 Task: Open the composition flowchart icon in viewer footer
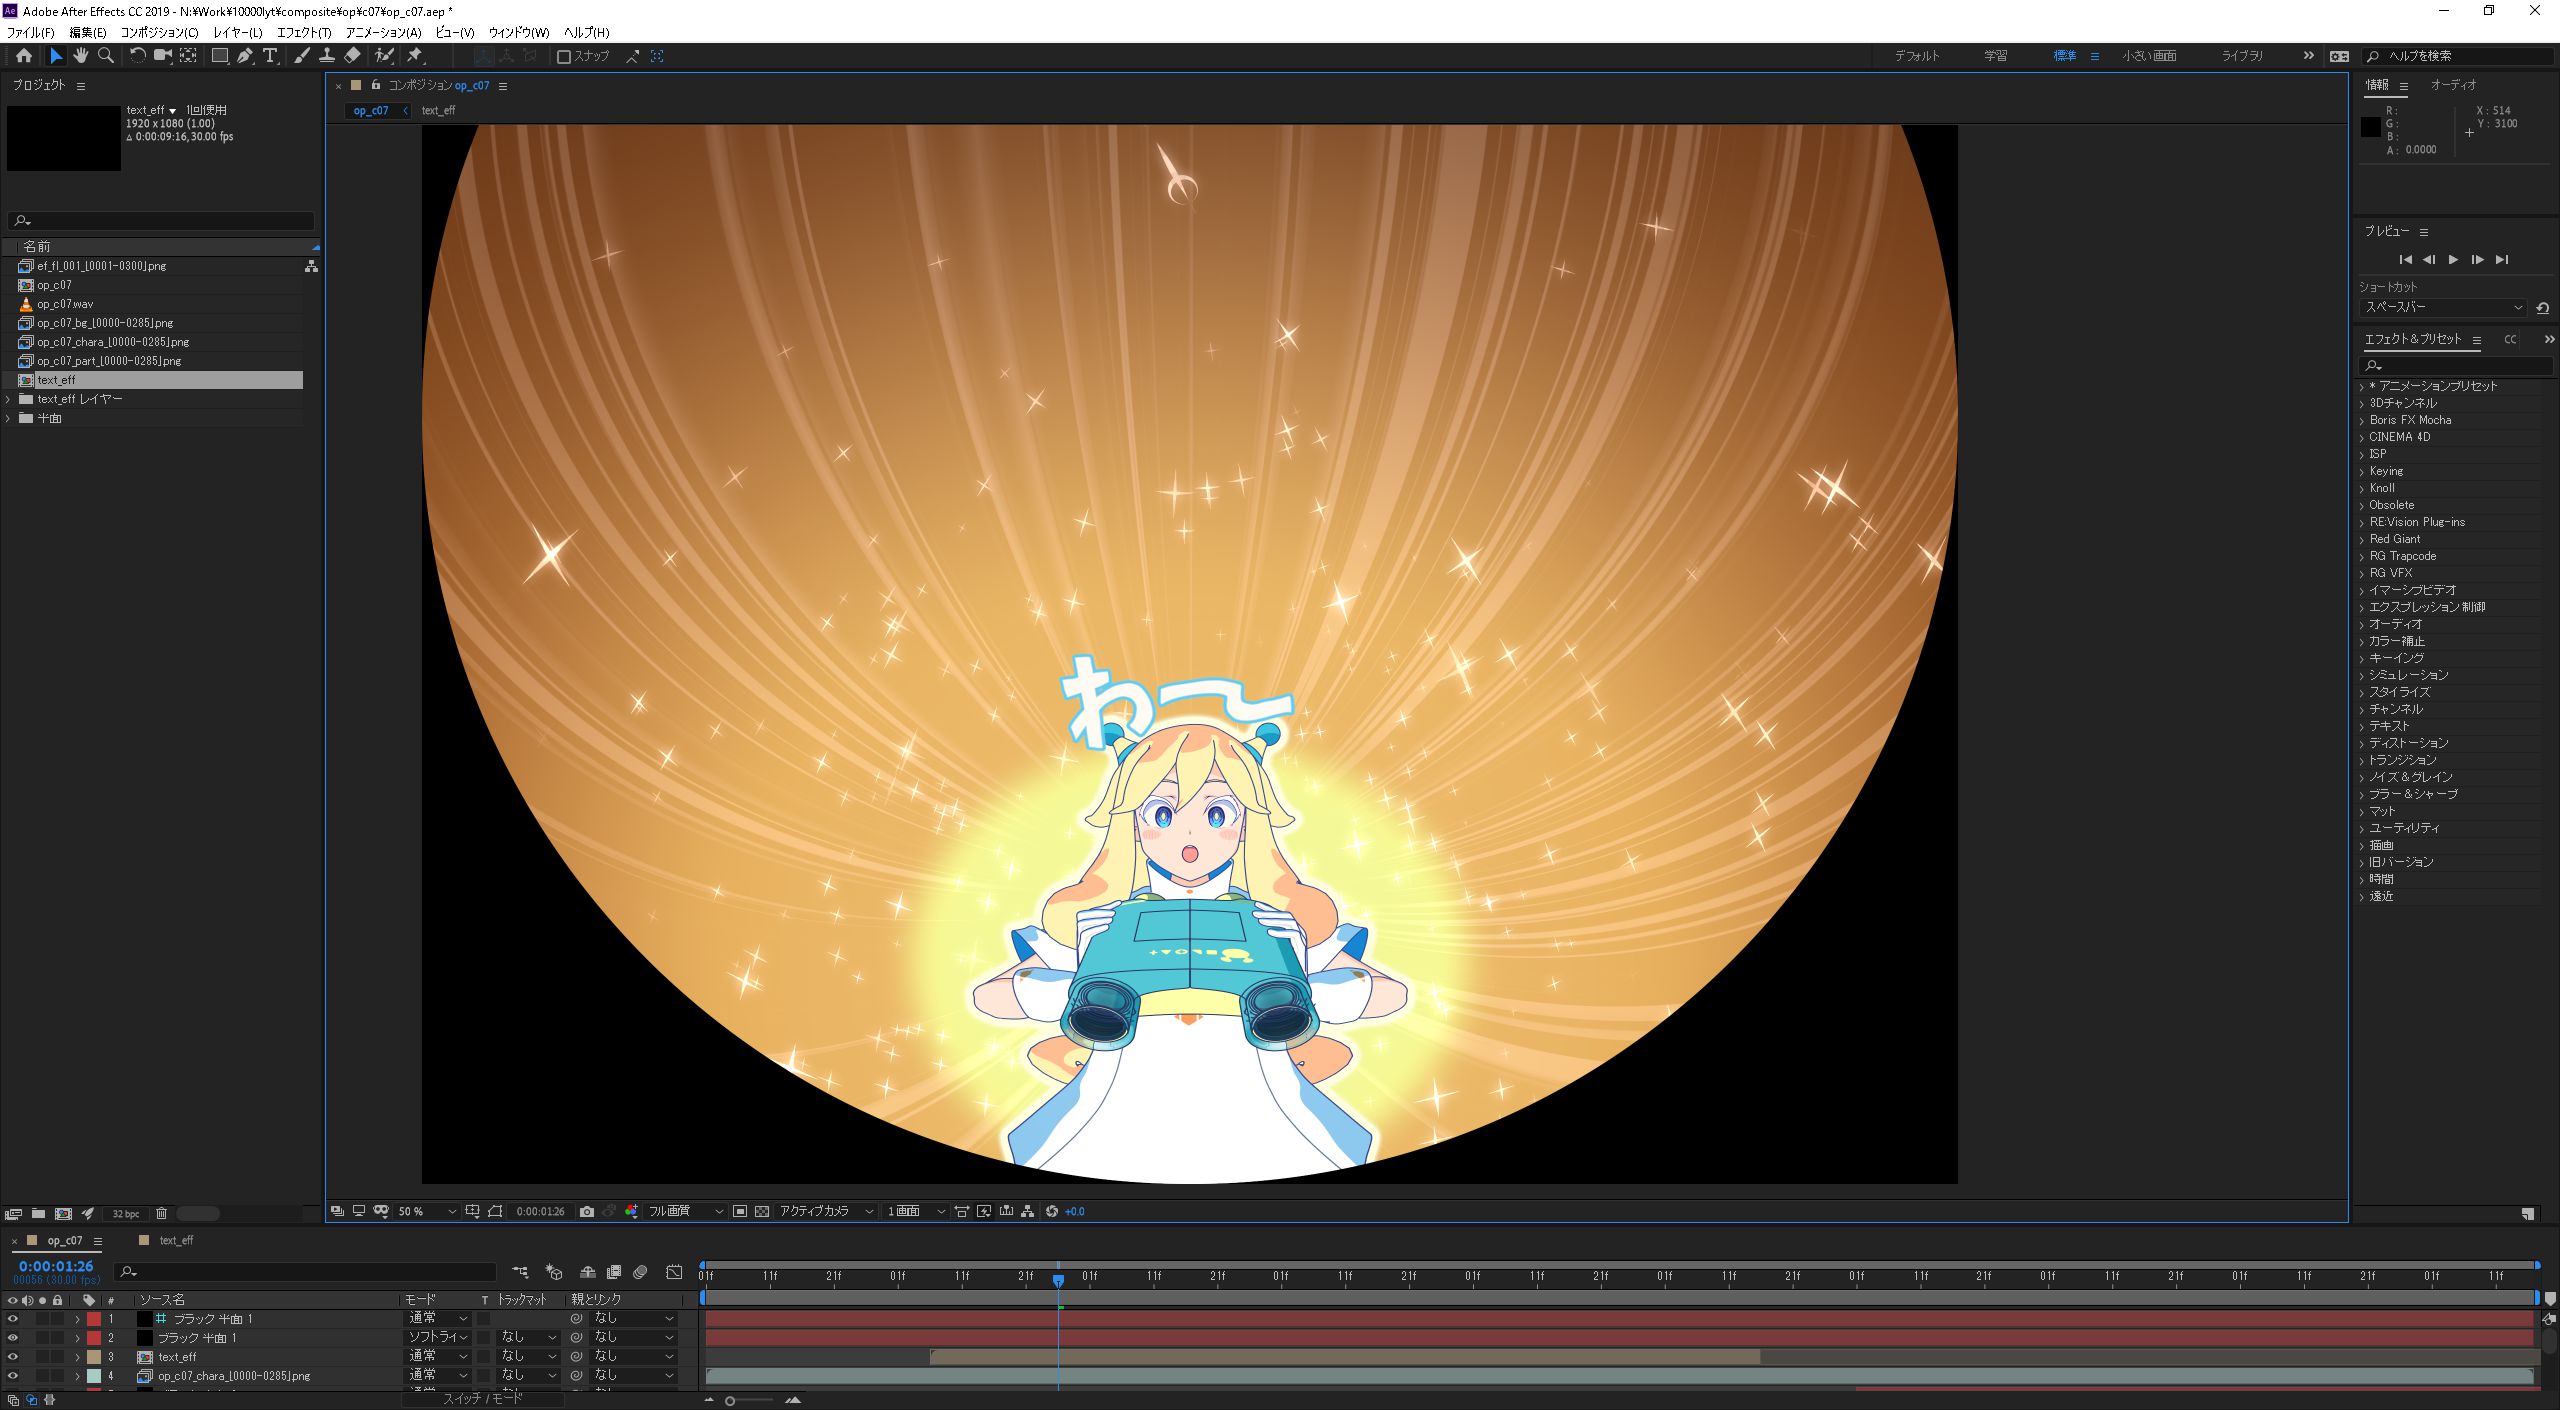(x=1028, y=1211)
